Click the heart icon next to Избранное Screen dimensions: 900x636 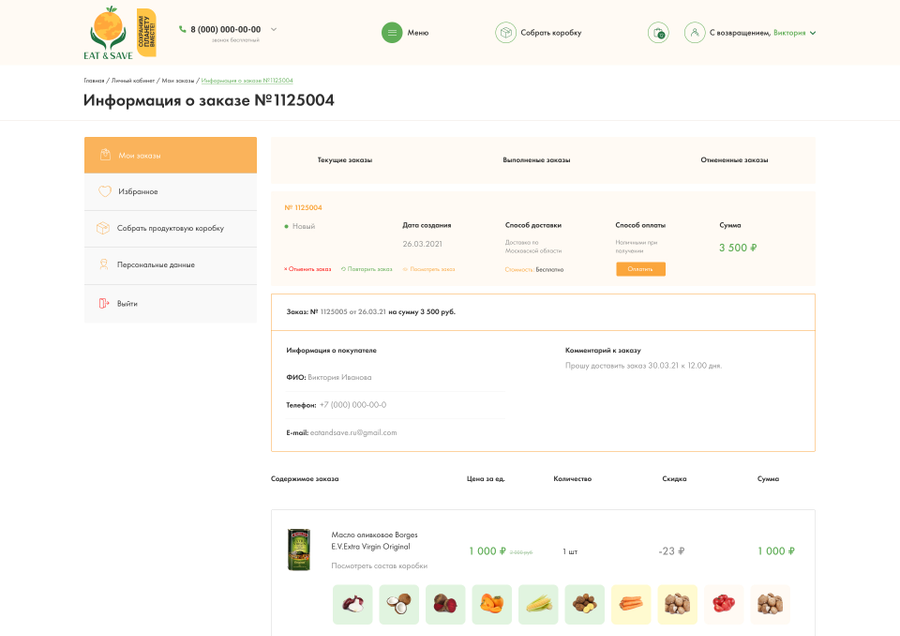pyautogui.click(x=104, y=191)
